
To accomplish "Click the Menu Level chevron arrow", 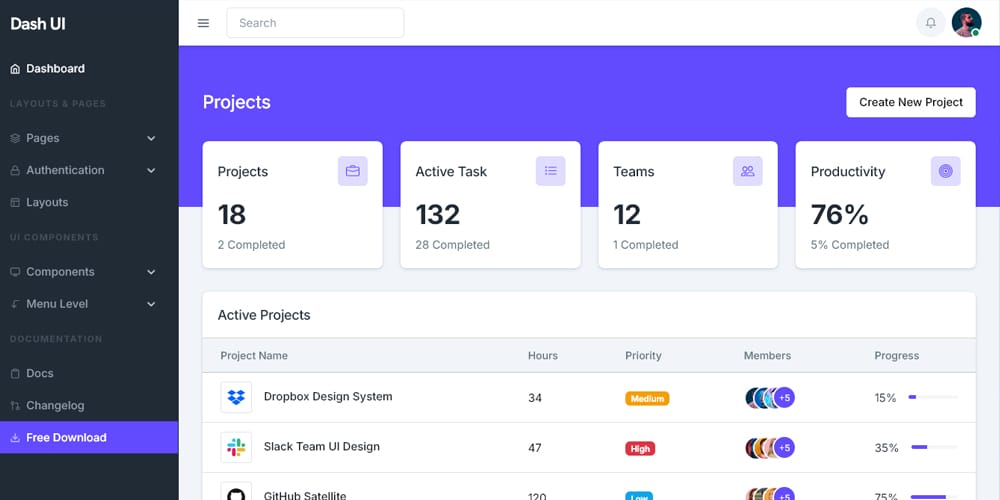I will click(151, 304).
